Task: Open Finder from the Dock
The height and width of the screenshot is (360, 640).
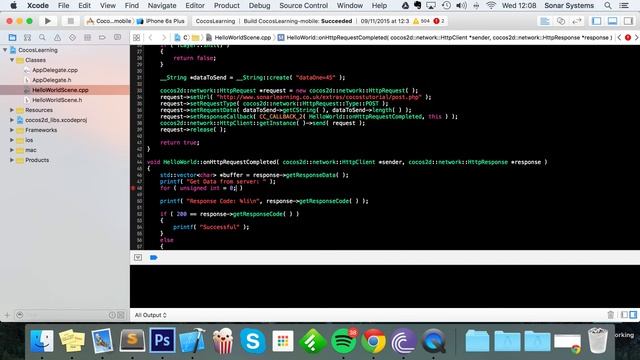Action: pos(42,341)
